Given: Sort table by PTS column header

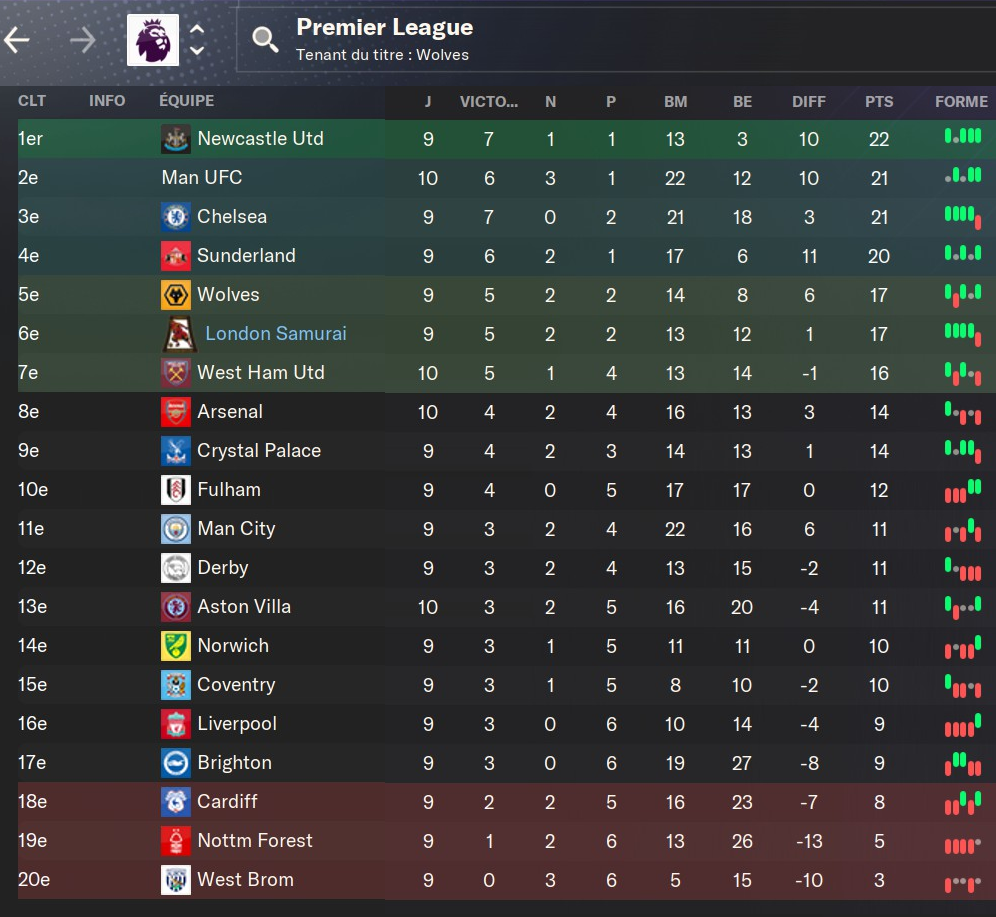Looking at the screenshot, I should point(879,102).
